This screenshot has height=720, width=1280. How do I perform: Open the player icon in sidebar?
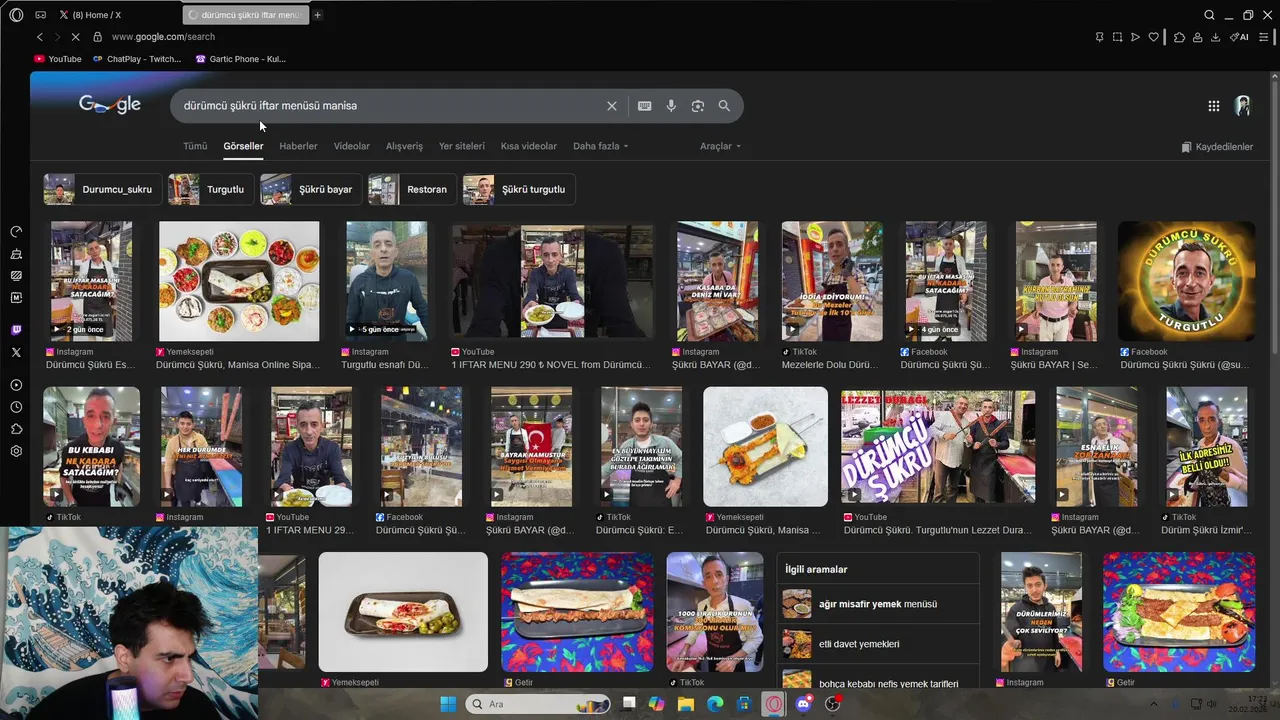pyautogui.click(x=16, y=385)
